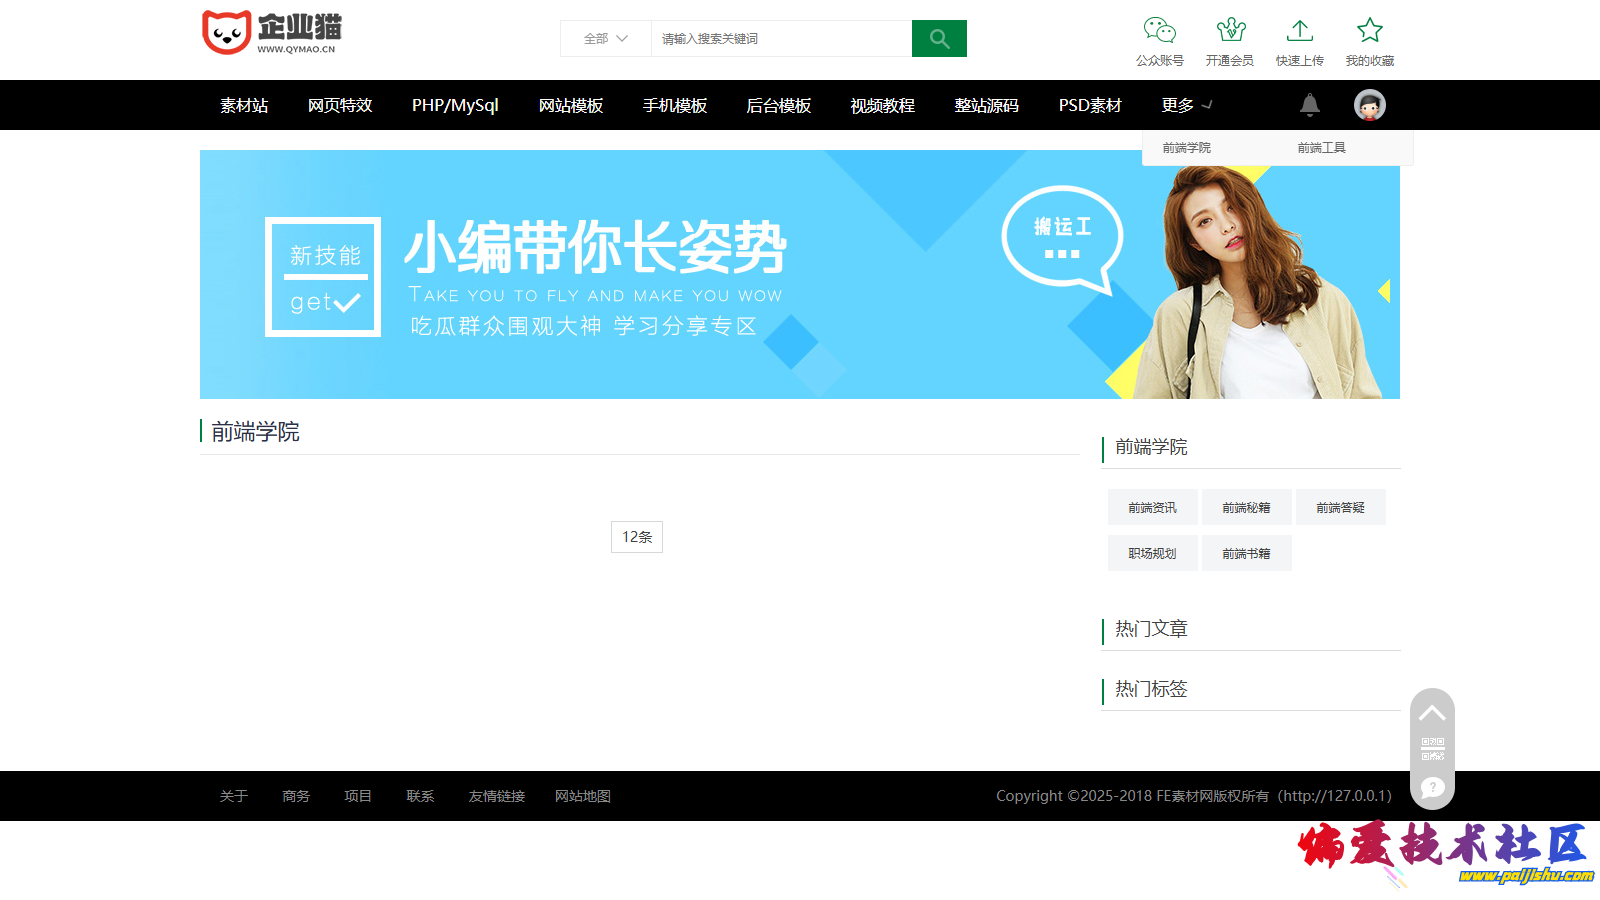Click the quick upload arrow icon
1600x900 pixels.
click(x=1299, y=31)
